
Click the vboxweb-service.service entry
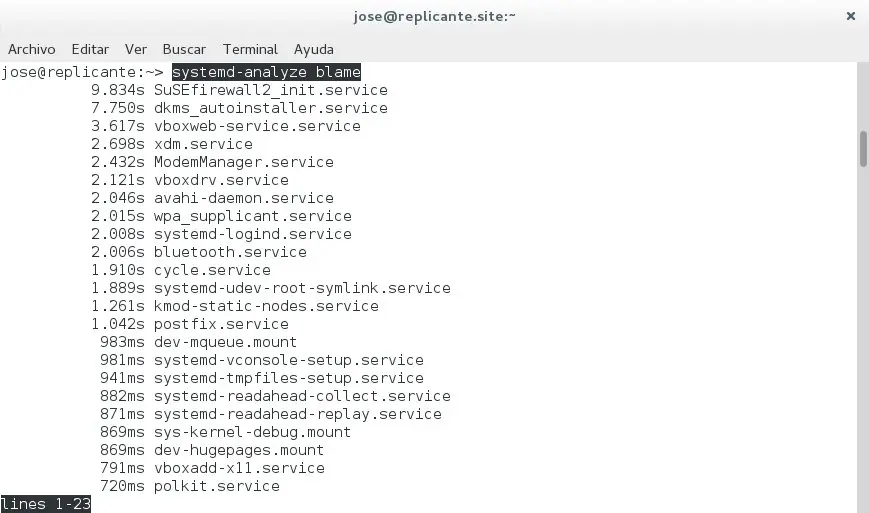tap(257, 126)
